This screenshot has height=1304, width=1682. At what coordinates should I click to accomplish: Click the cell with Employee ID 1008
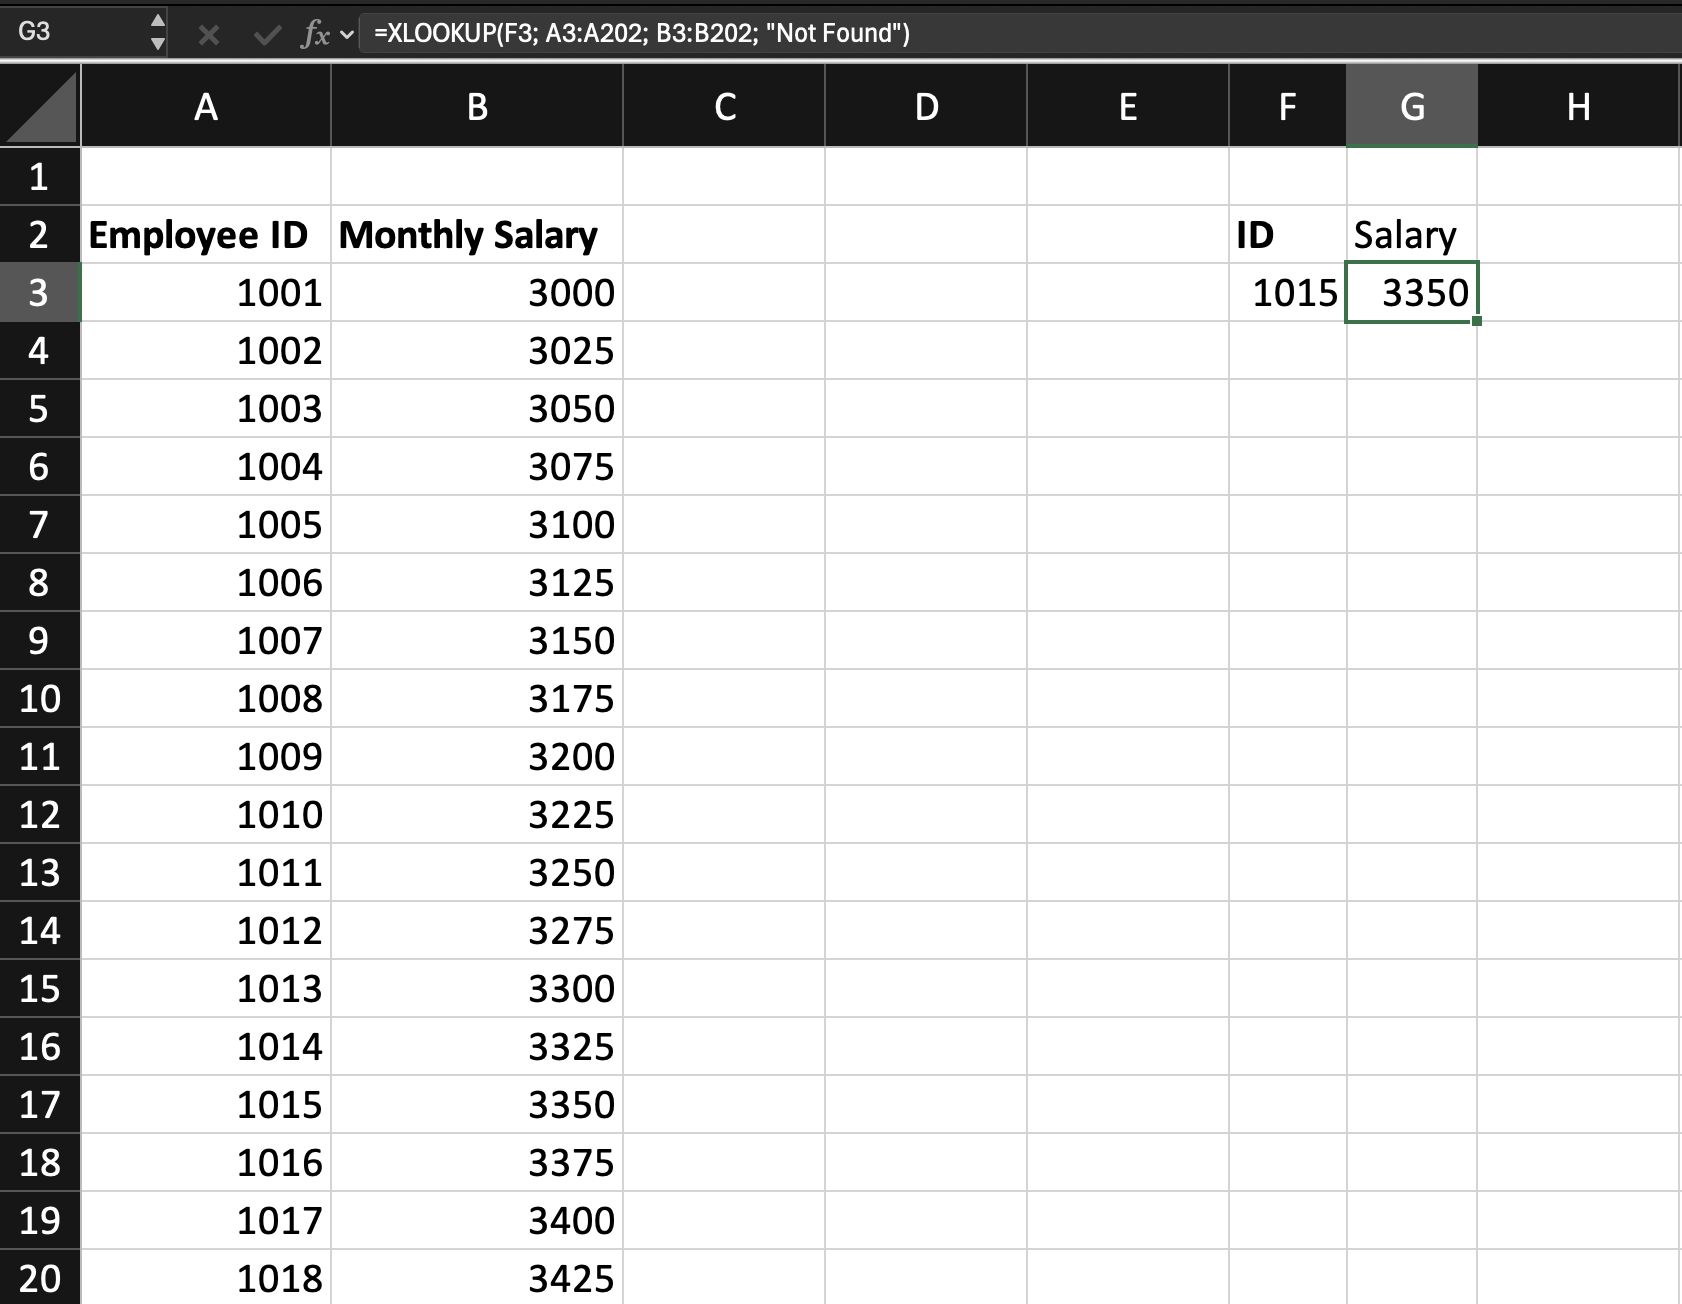(x=205, y=698)
